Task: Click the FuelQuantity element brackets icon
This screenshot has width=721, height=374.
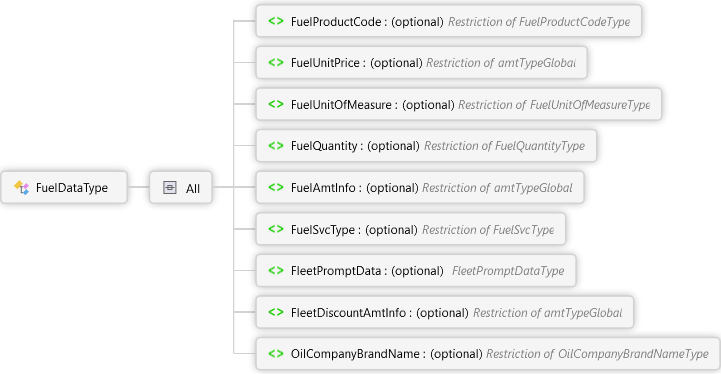Action: [x=276, y=146]
